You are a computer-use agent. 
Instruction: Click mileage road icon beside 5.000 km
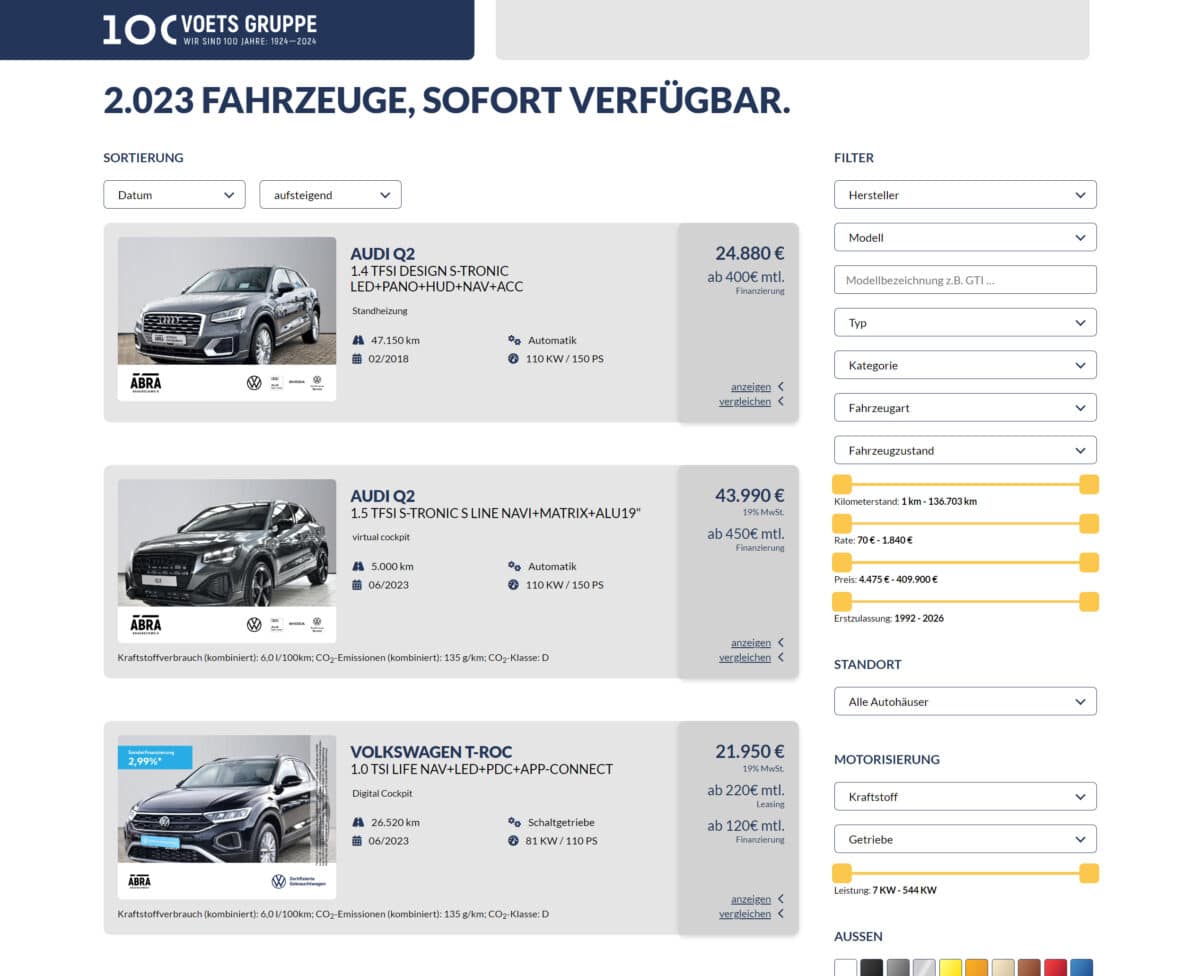tap(357, 566)
